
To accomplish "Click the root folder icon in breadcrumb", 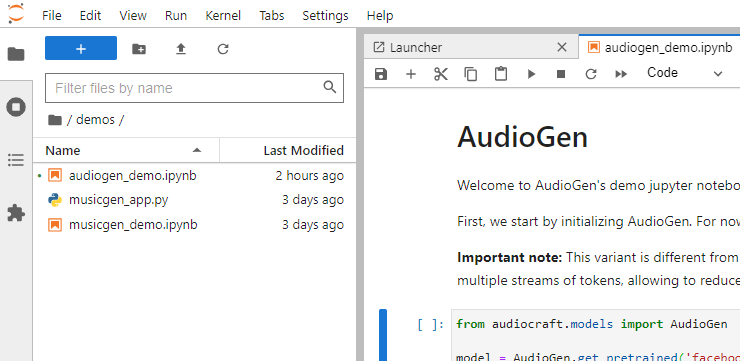I will coord(55,120).
